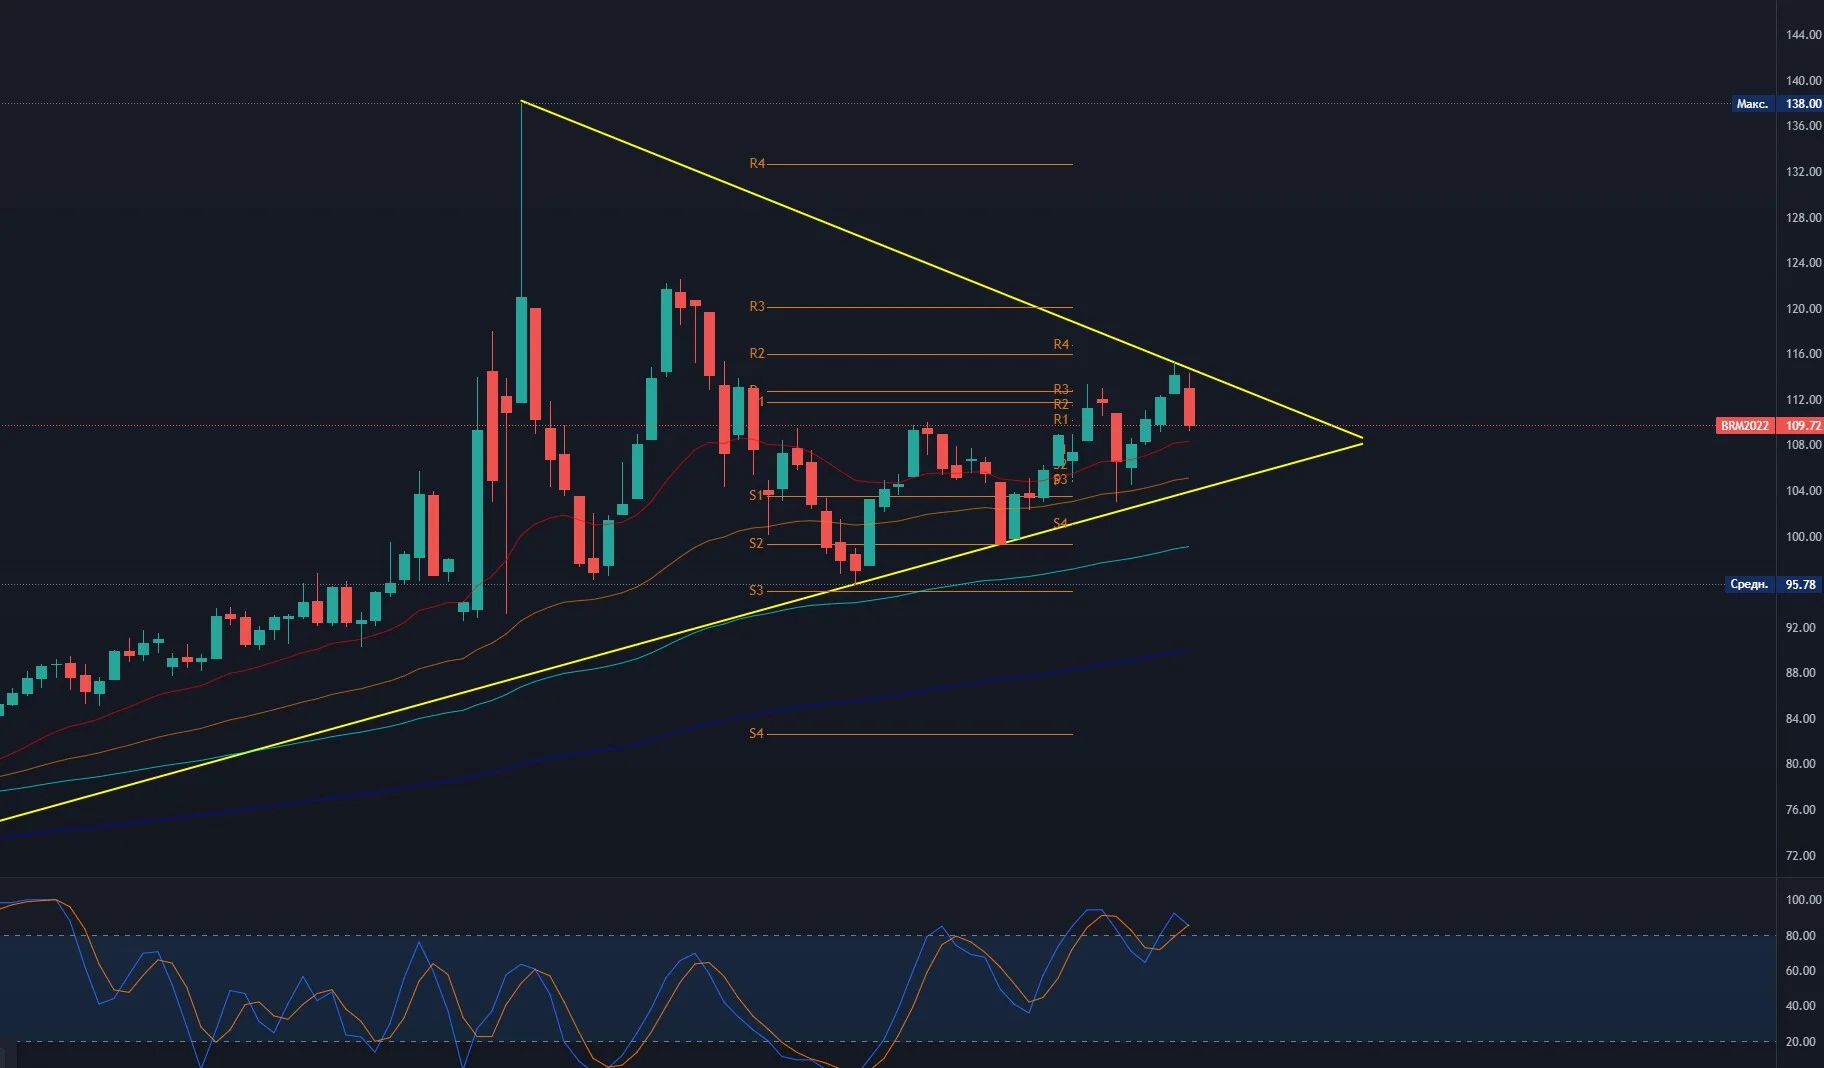Click the 109.72 current price value
Viewport: 1824px width, 1068px height.
[1803, 426]
